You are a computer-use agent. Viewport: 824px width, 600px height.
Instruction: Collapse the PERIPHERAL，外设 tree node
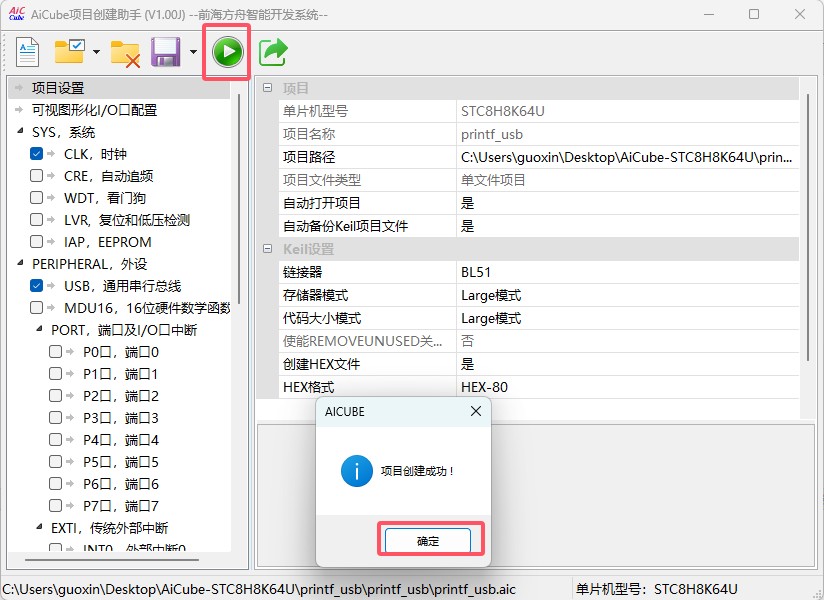(x=20, y=263)
